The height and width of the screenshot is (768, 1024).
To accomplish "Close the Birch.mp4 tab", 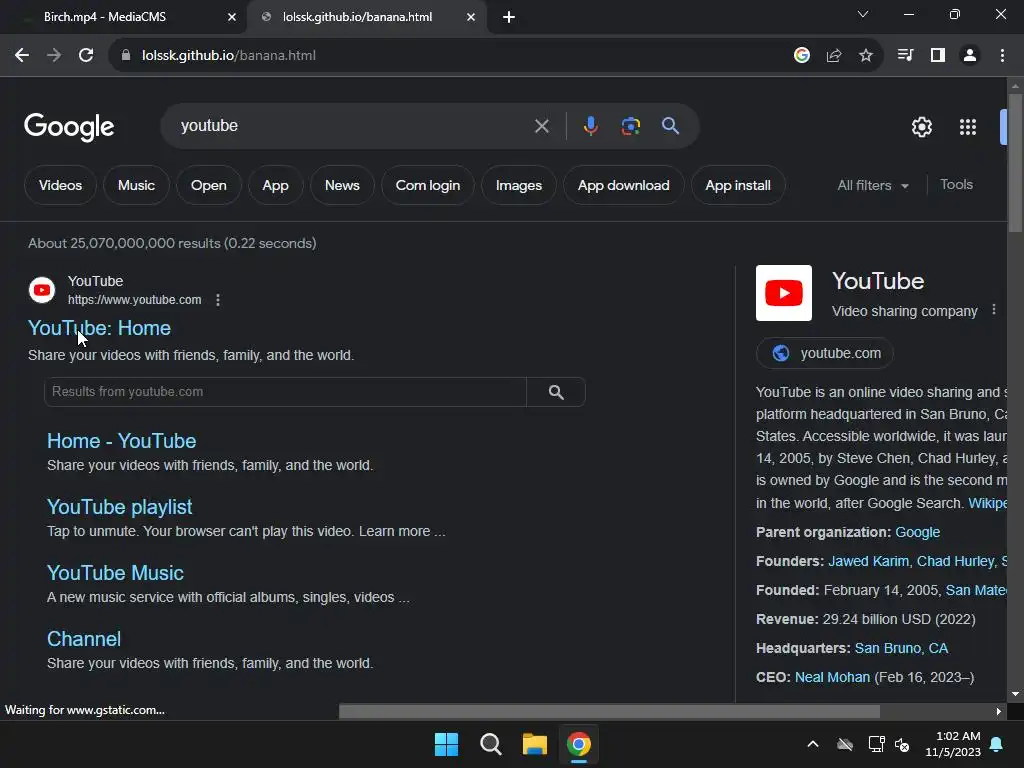I will coord(232,17).
